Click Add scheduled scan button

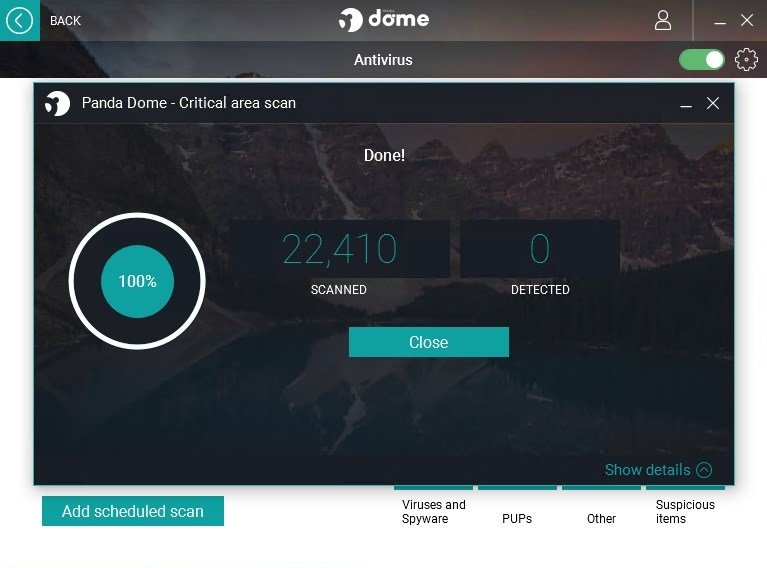(133, 511)
